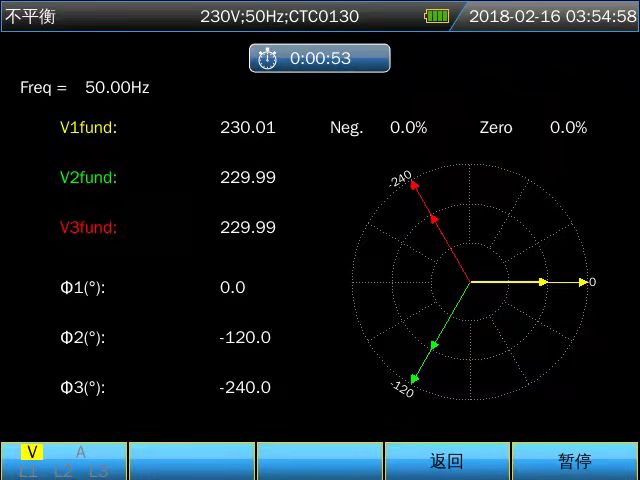
Task: Click the 230V;50Hz;CTC0130 configuration label
Action: coord(279,16)
